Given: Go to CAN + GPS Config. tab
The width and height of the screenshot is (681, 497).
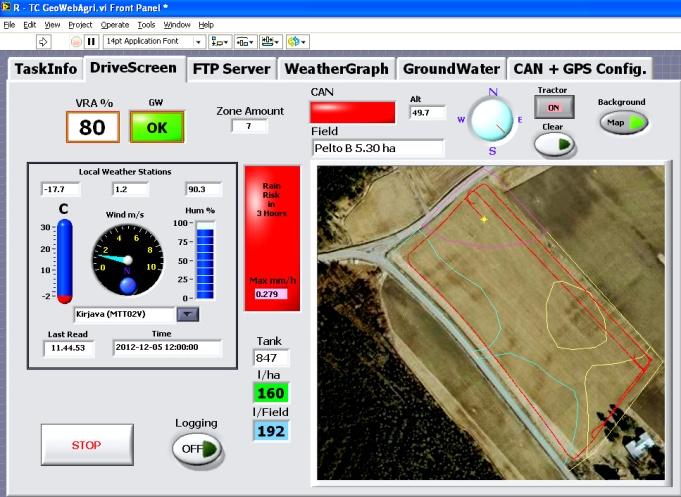Looking at the screenshot, I should click(x=580, y=69).
